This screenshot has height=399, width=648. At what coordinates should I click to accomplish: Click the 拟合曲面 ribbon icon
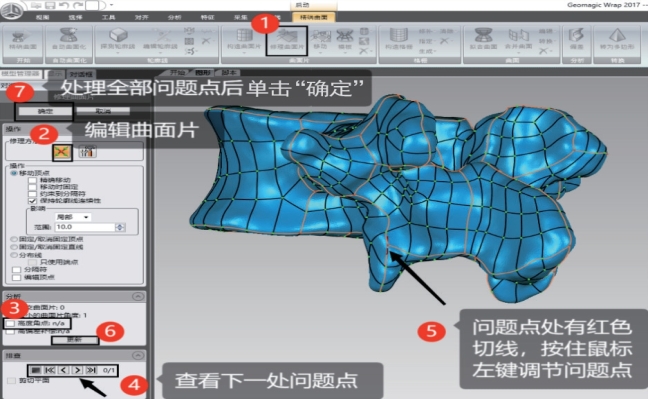pyautogui.click(x=483, y=39)
